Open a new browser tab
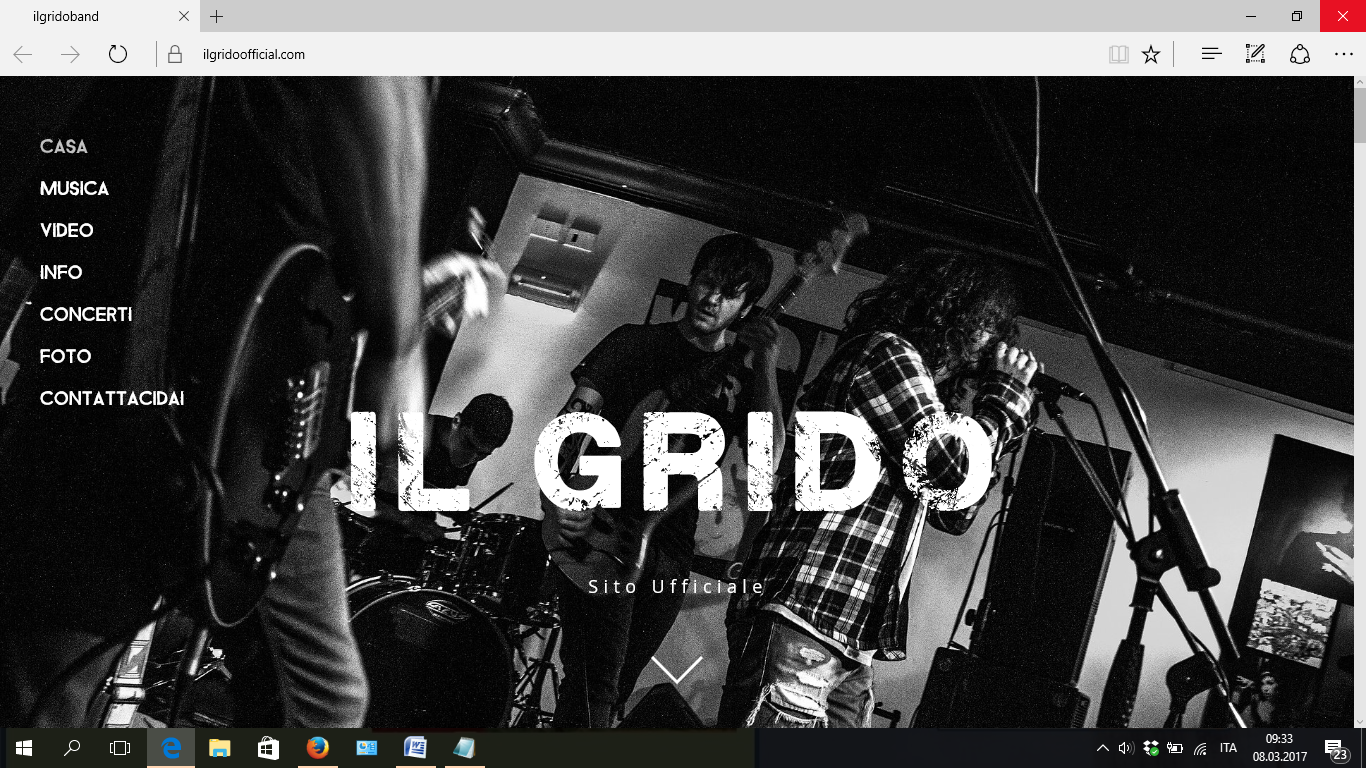1366x768 pixels. click(x=217, y=16)
